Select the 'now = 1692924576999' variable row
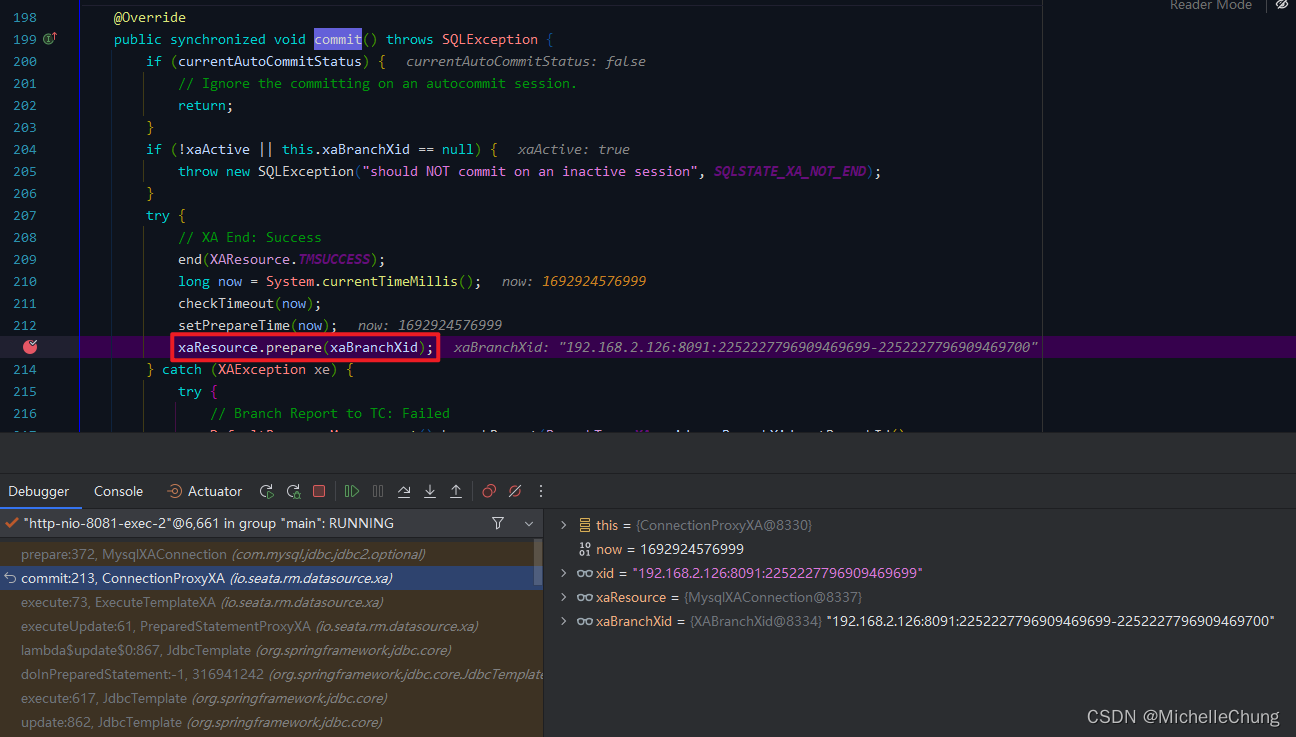1296x737 pixels. click(x=920, y=549)
